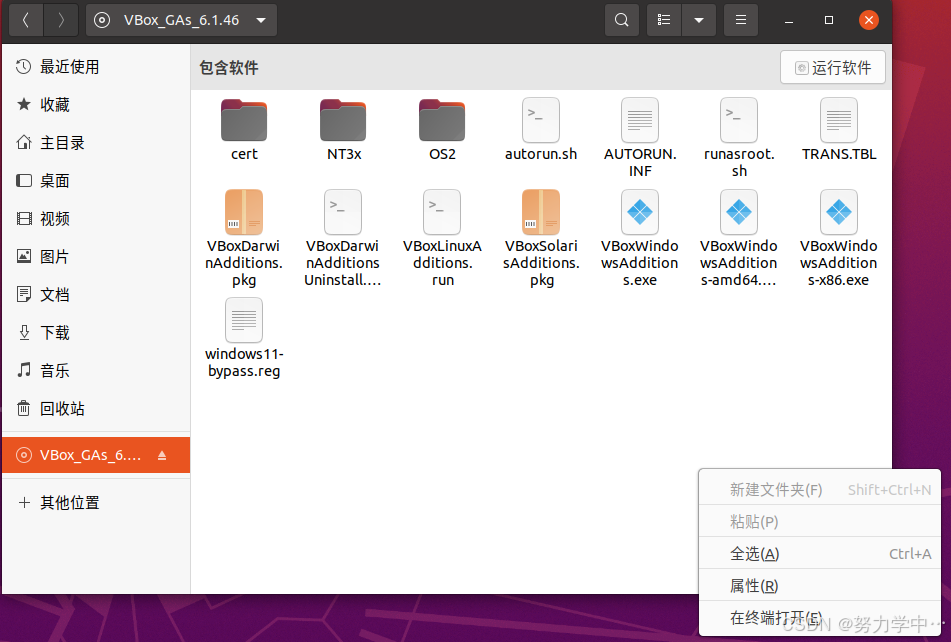
Task: Go back with the left arrow button
Action: click(x=25, y=20)
